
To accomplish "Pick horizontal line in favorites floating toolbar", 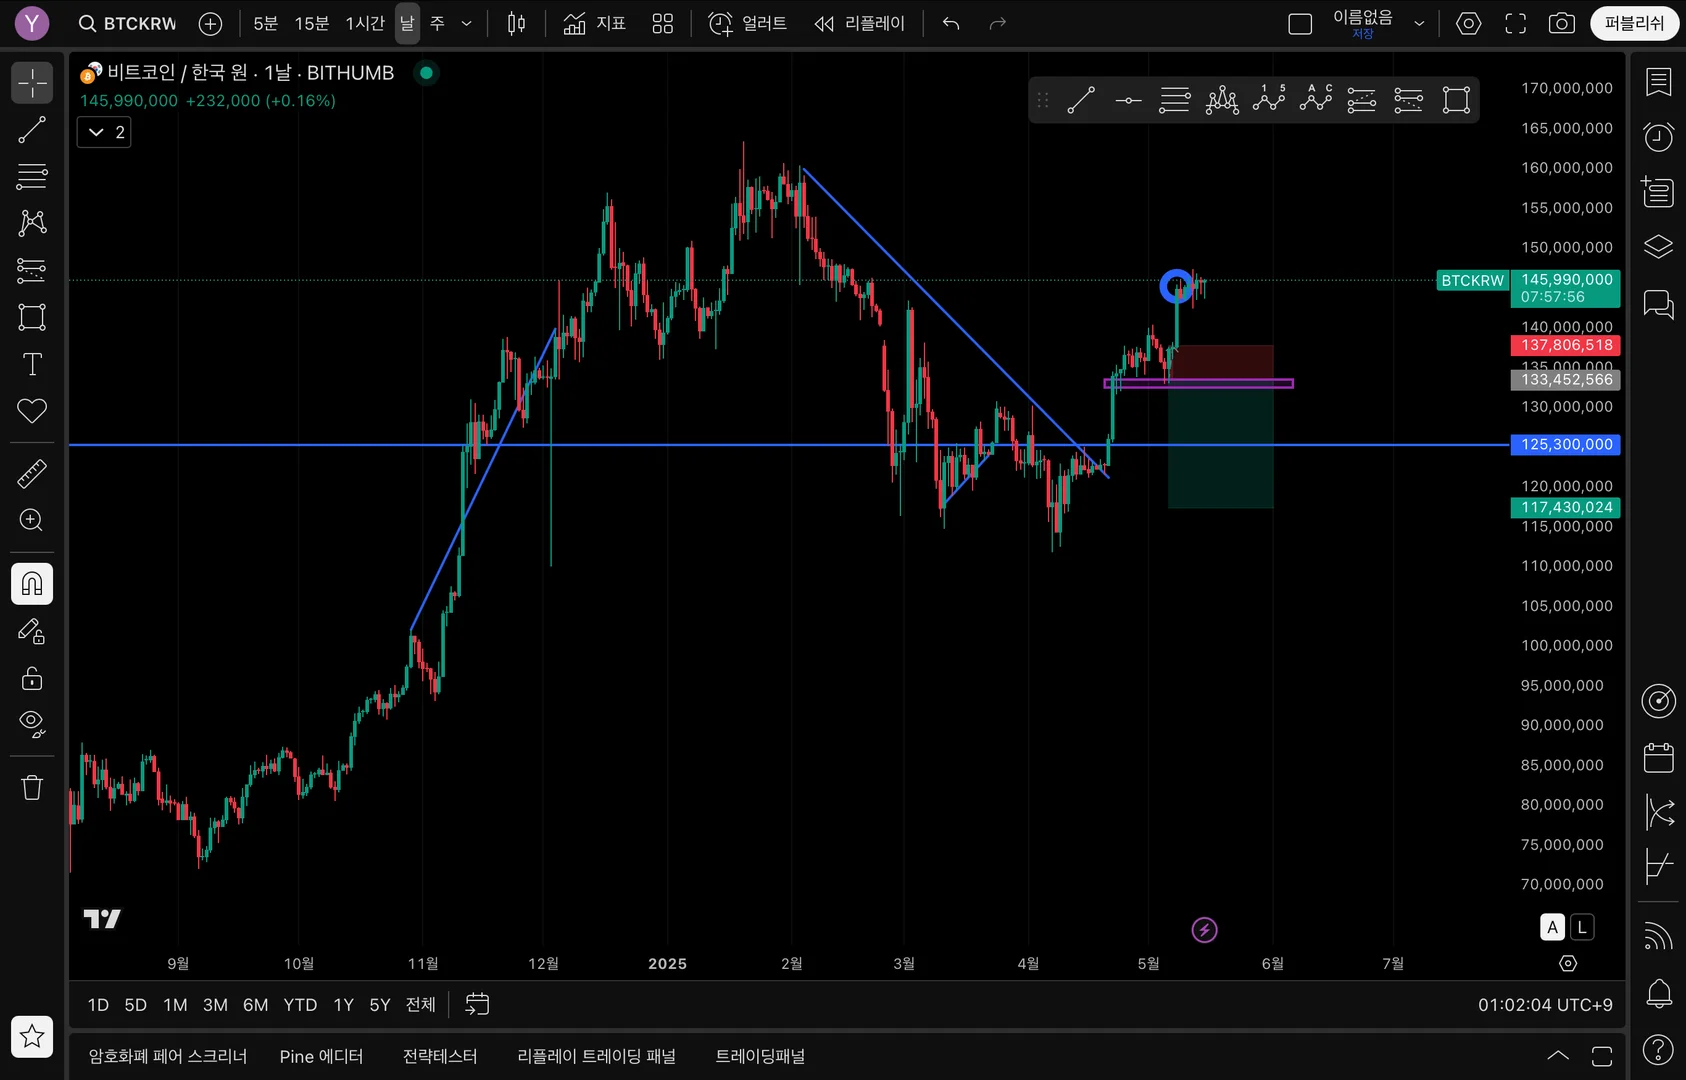I will (1128, 100).
